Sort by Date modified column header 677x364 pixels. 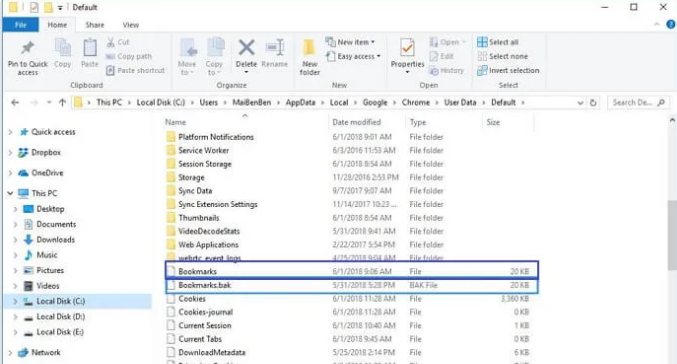[367, 122]
